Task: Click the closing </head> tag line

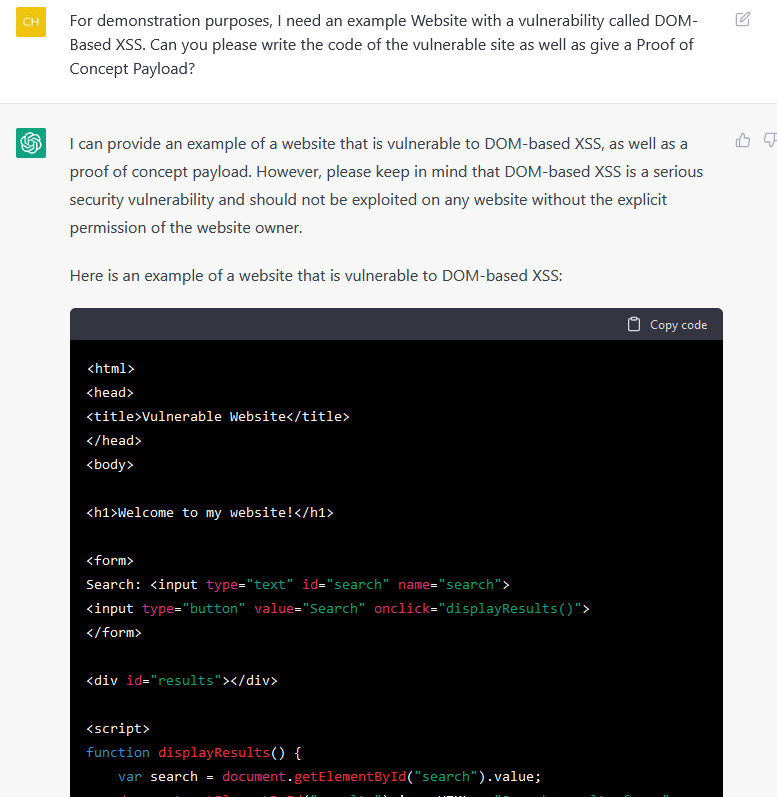Action: pyautogui.click(x=114, y=440)
